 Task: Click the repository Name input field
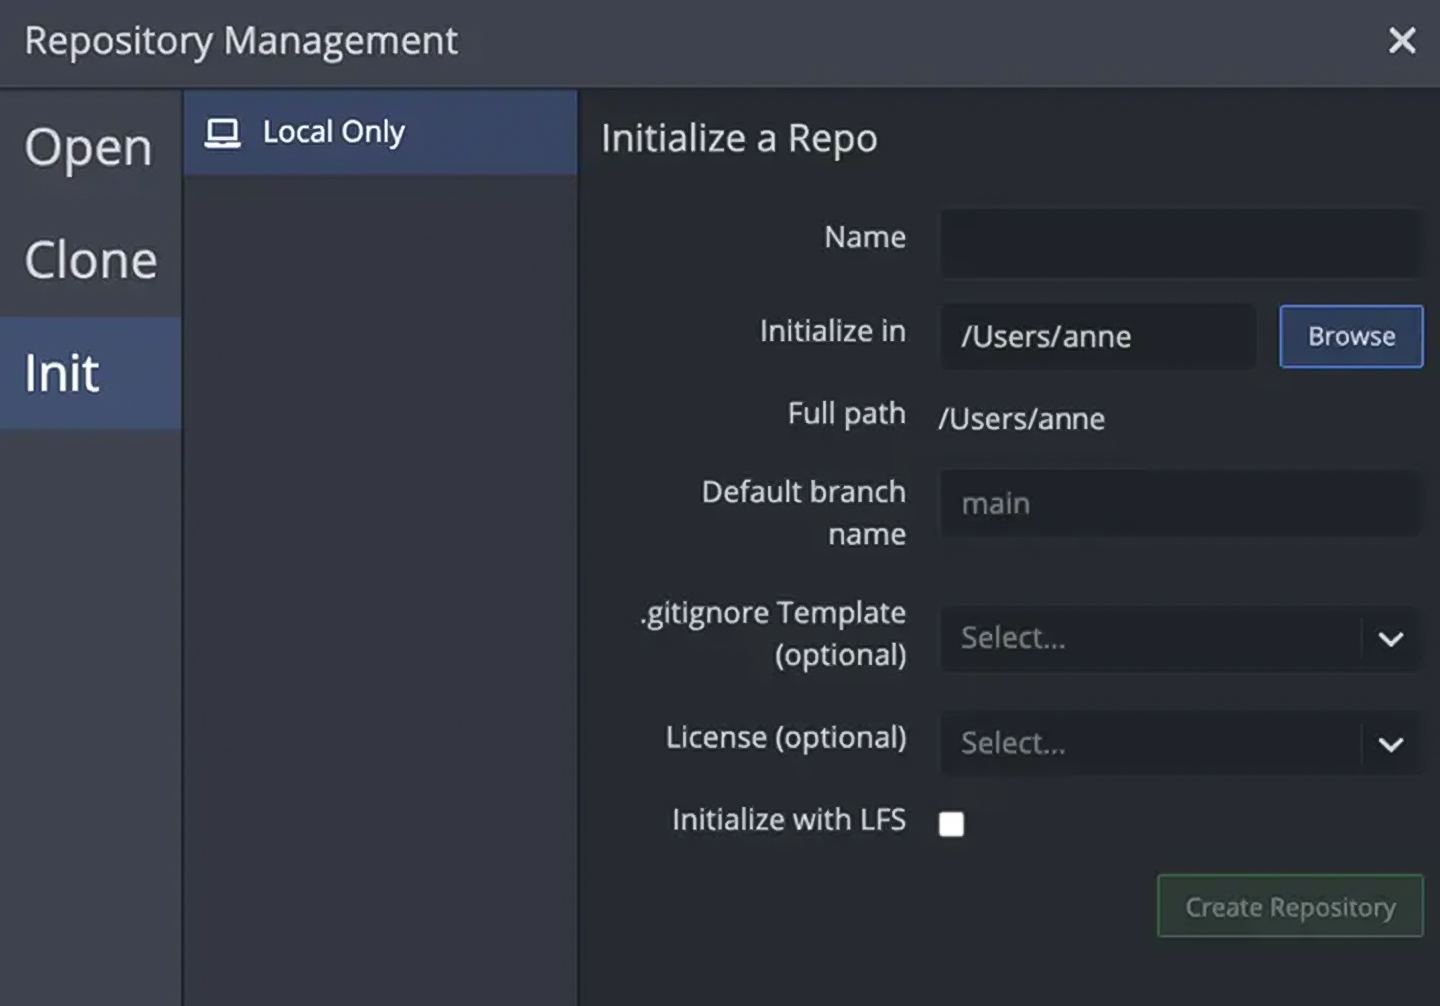[1178, 242]
